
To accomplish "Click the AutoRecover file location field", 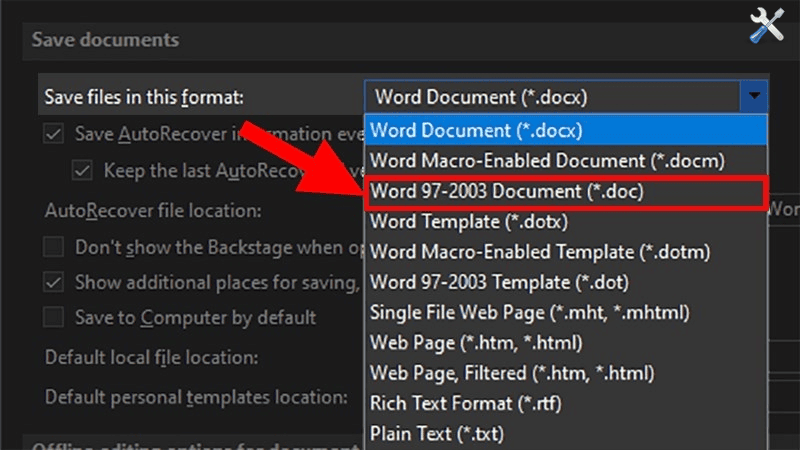I will pyautogui.click(x=783, y=210).
